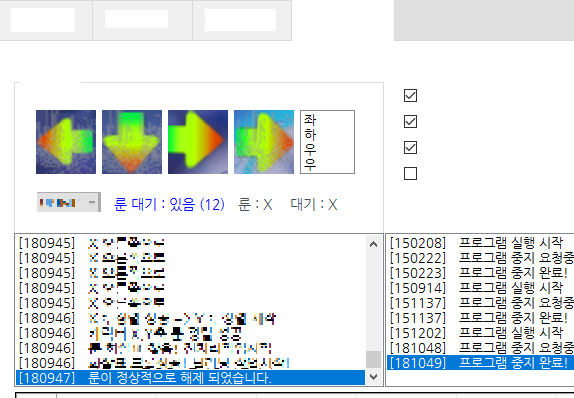Select right log row '[151137] 프로그램 중지 요청중'
The width and height of the screenshot is (574, 398).
point(480,303)
